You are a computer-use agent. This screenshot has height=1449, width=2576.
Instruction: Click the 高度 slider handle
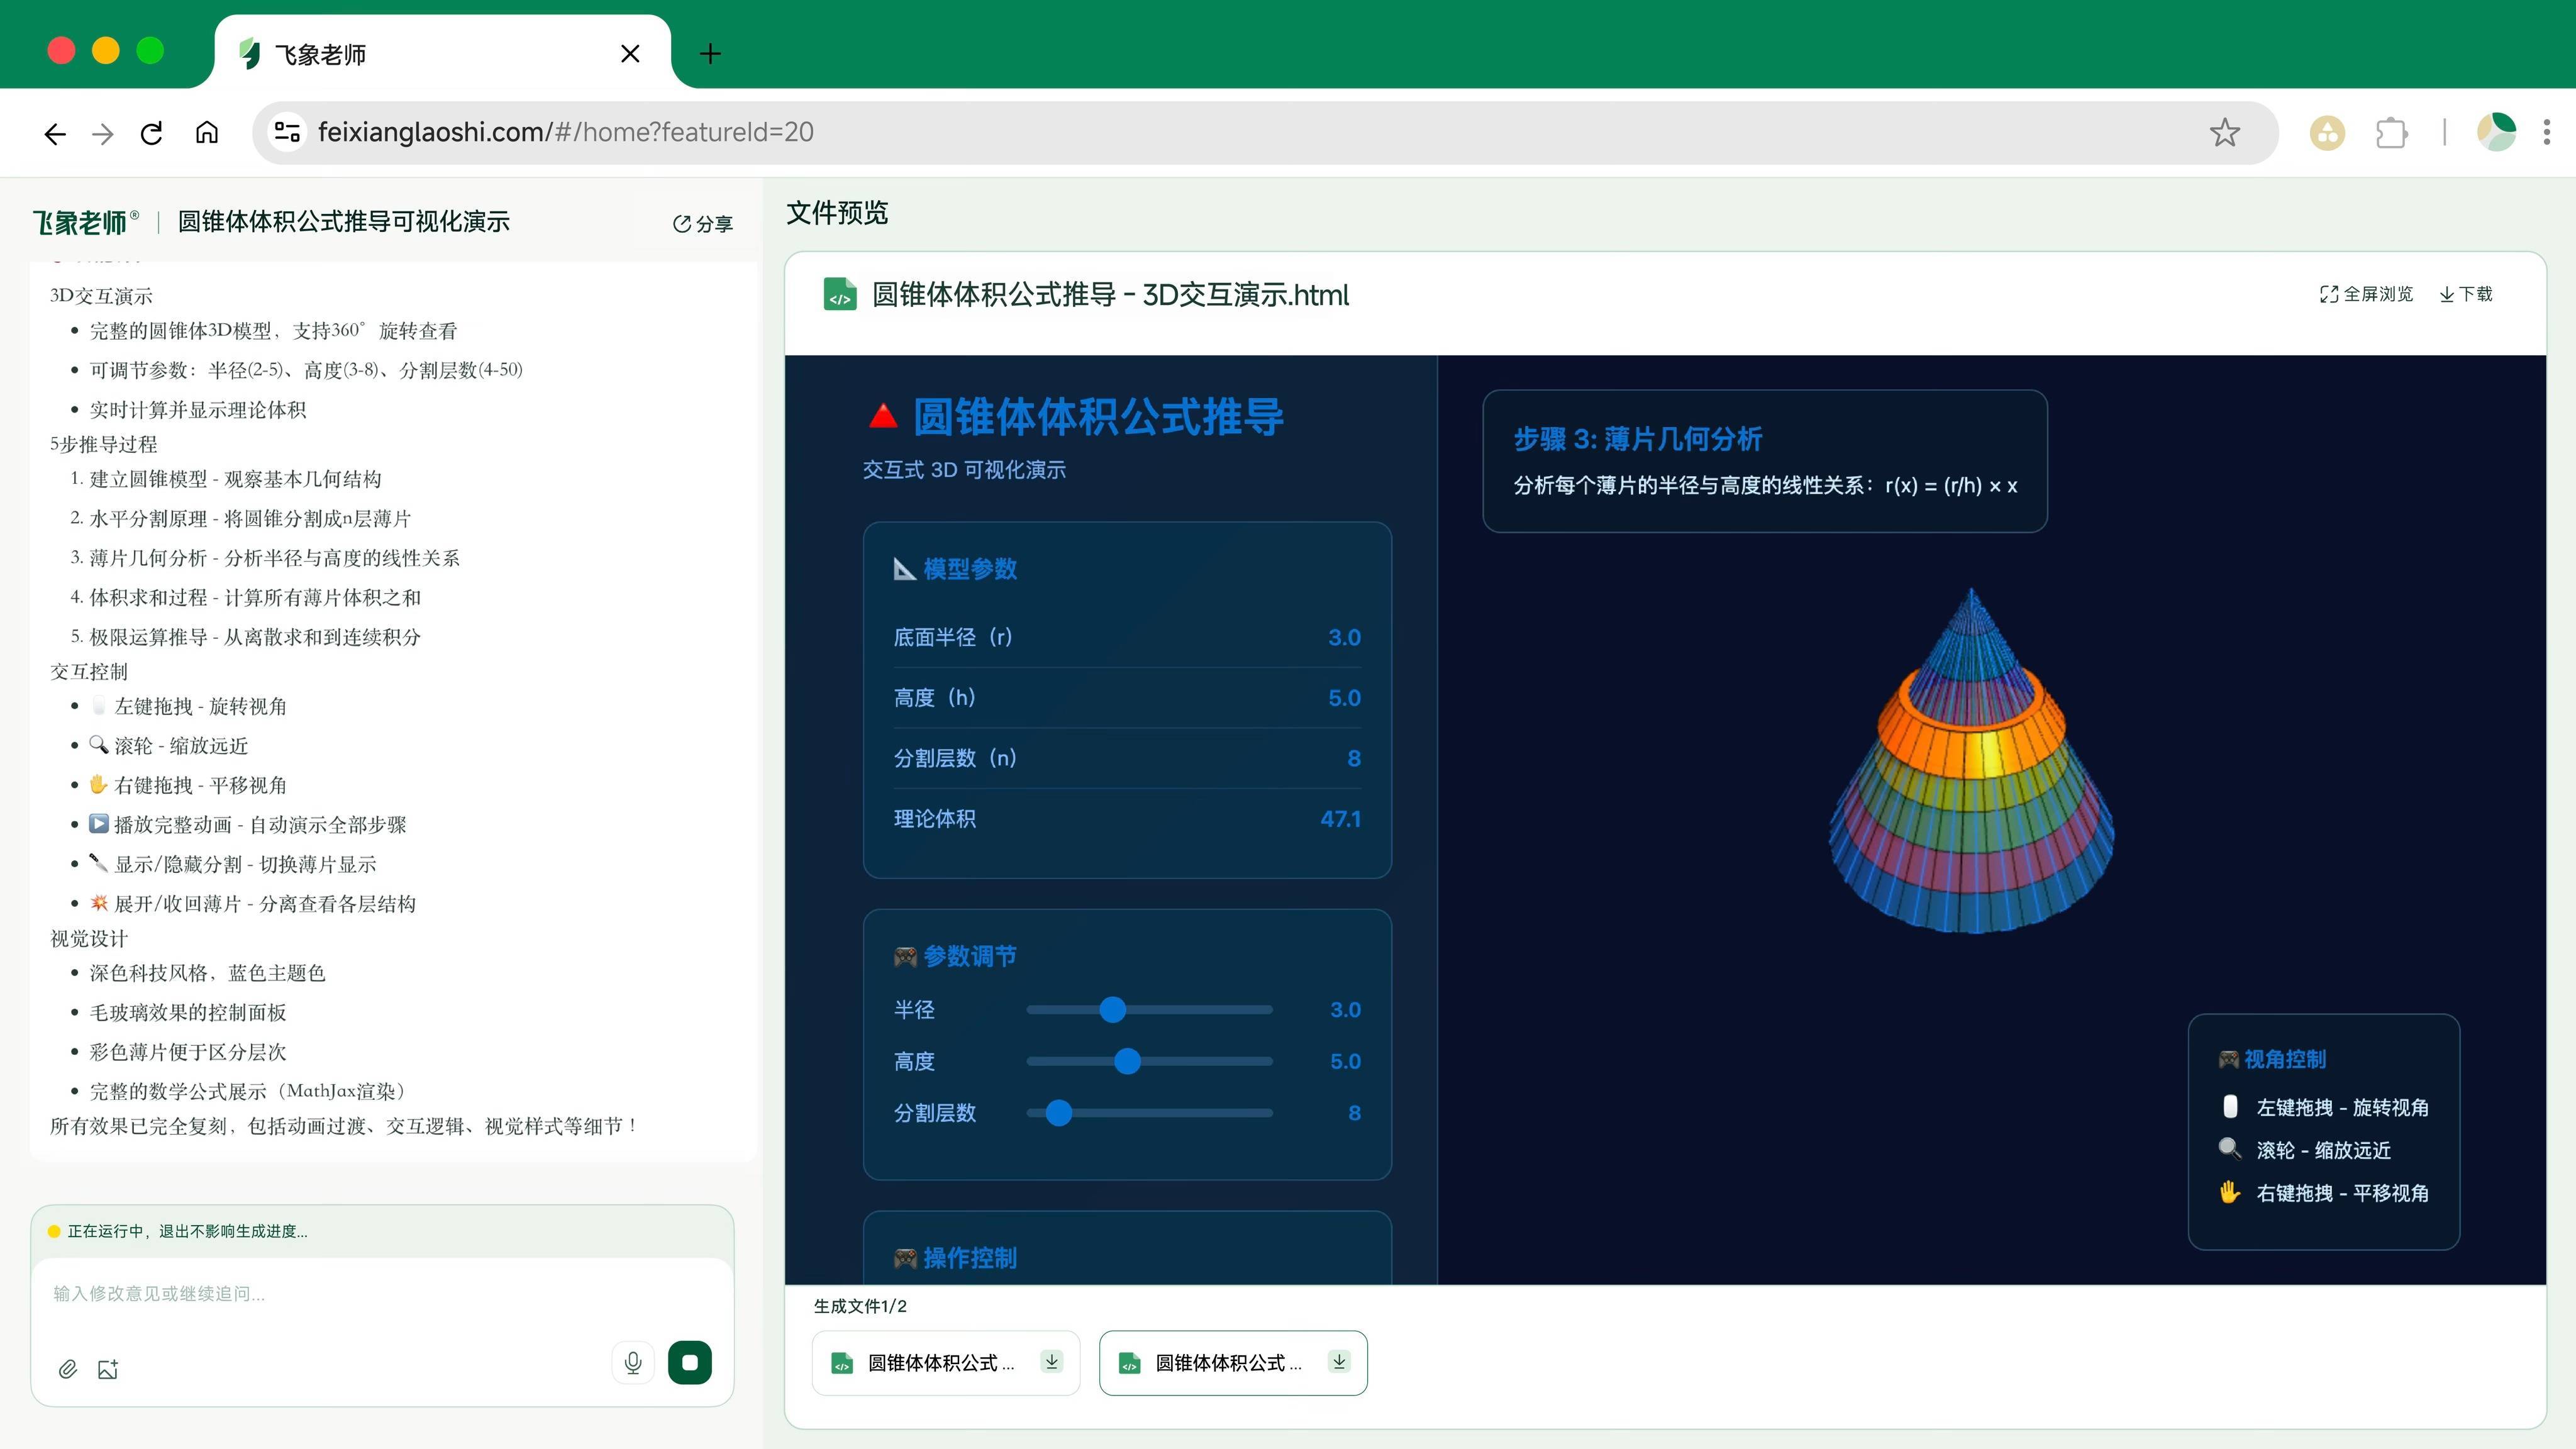[x=1127, y=1061]
